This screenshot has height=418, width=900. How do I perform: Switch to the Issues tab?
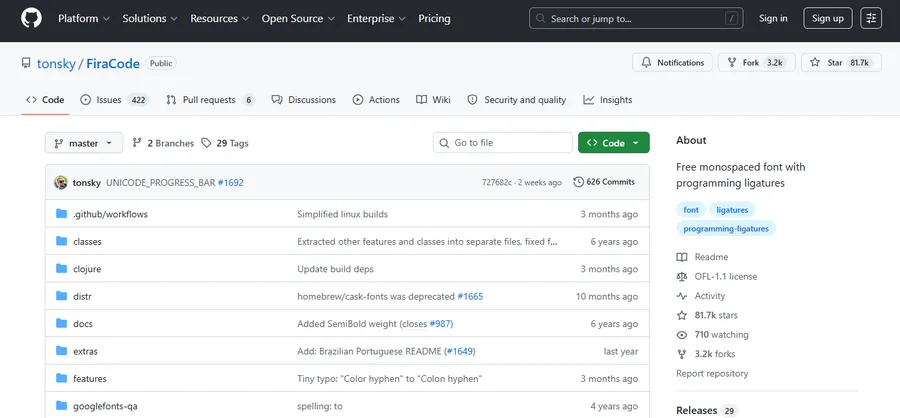(114, 100)
